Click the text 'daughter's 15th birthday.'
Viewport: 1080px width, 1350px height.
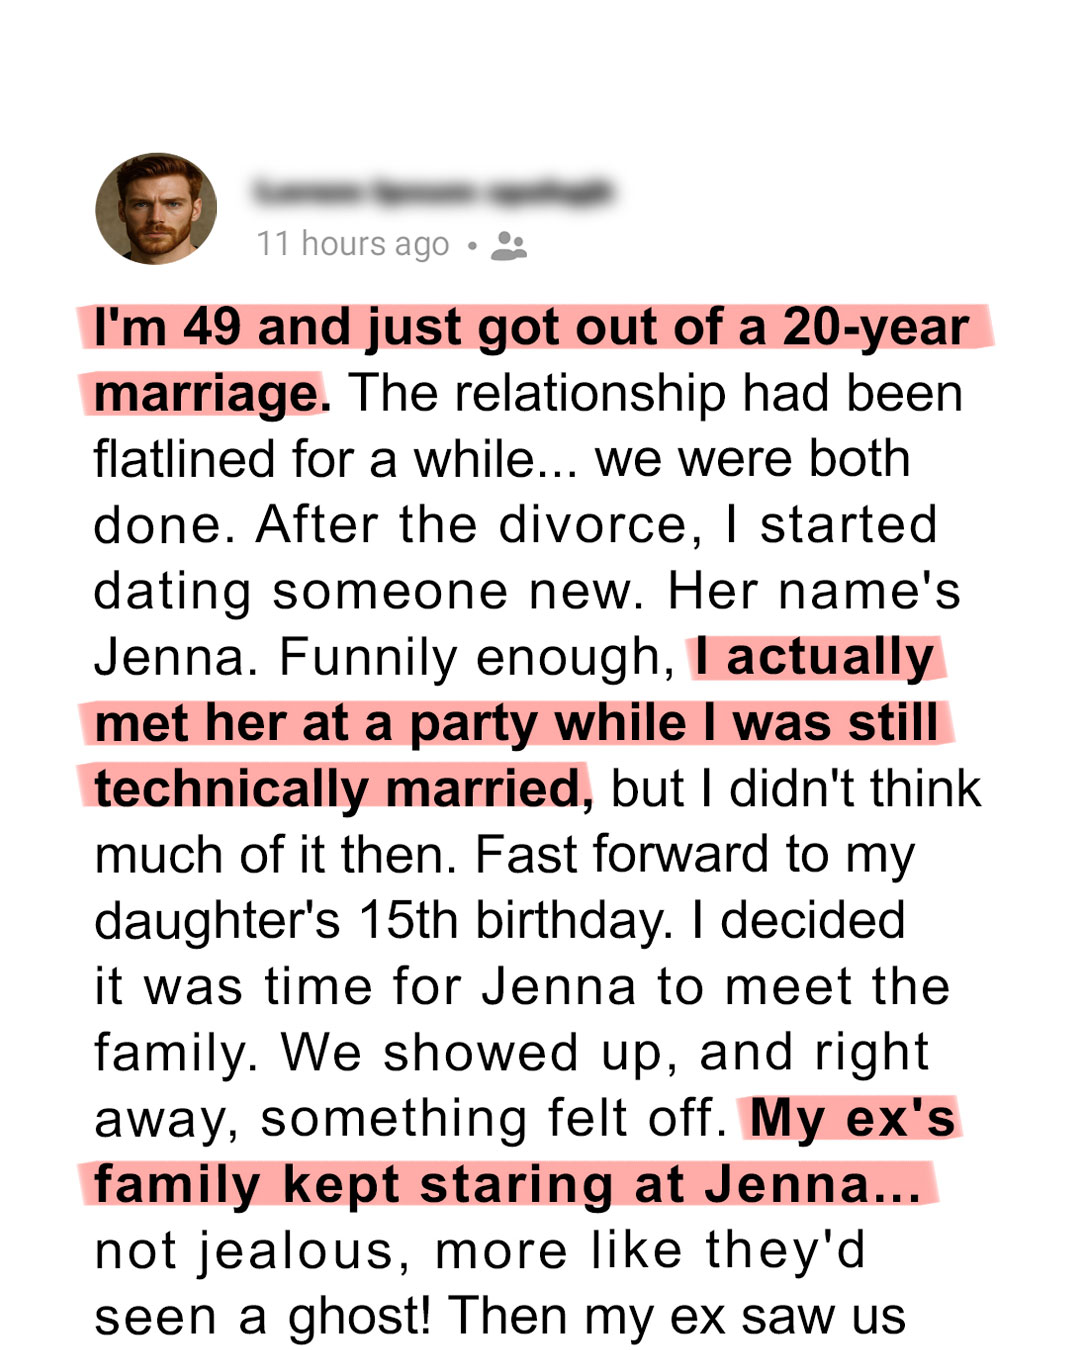tap(383, 922)
